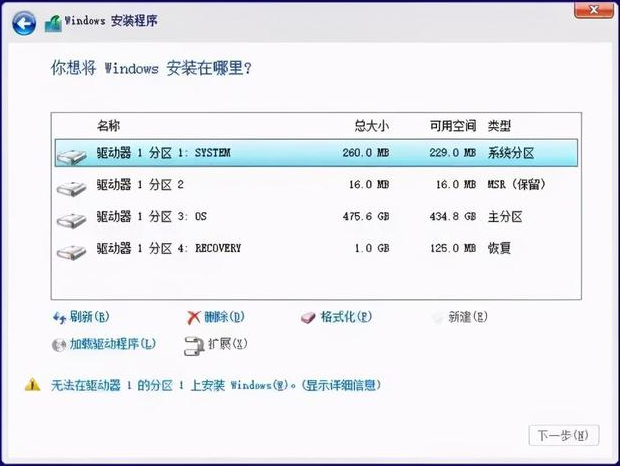Click the 新建(E) new partition link
620x466 pixels.
pyautogui.click(x=468, y=317)
